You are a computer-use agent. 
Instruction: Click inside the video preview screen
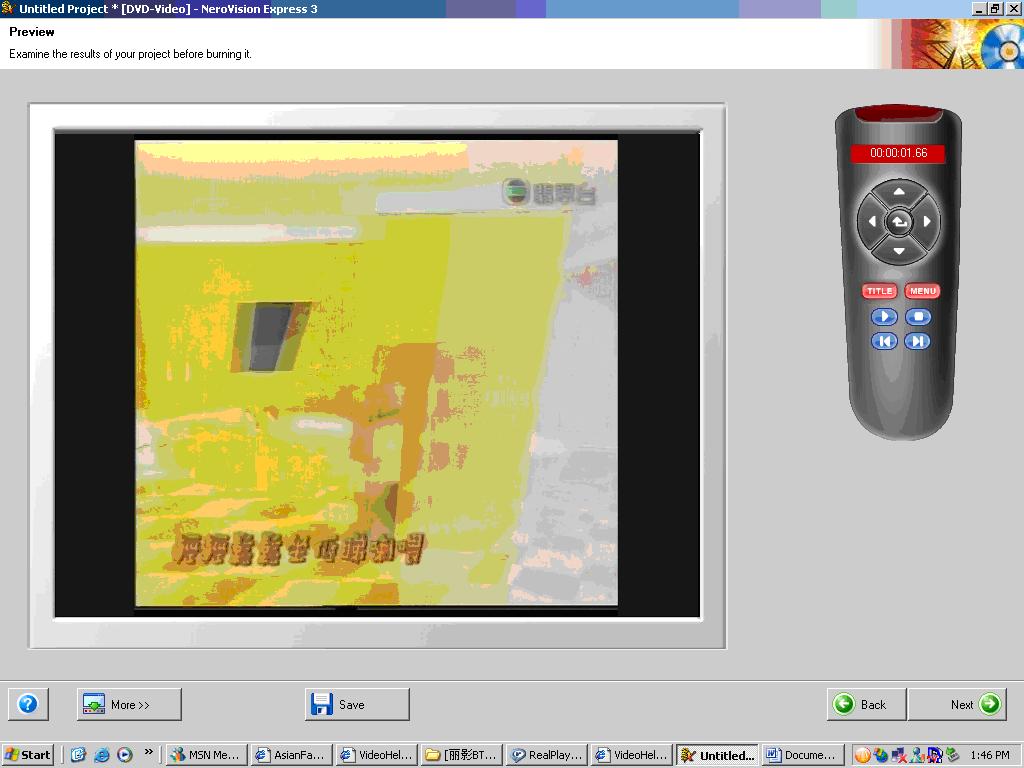(377, 374)
